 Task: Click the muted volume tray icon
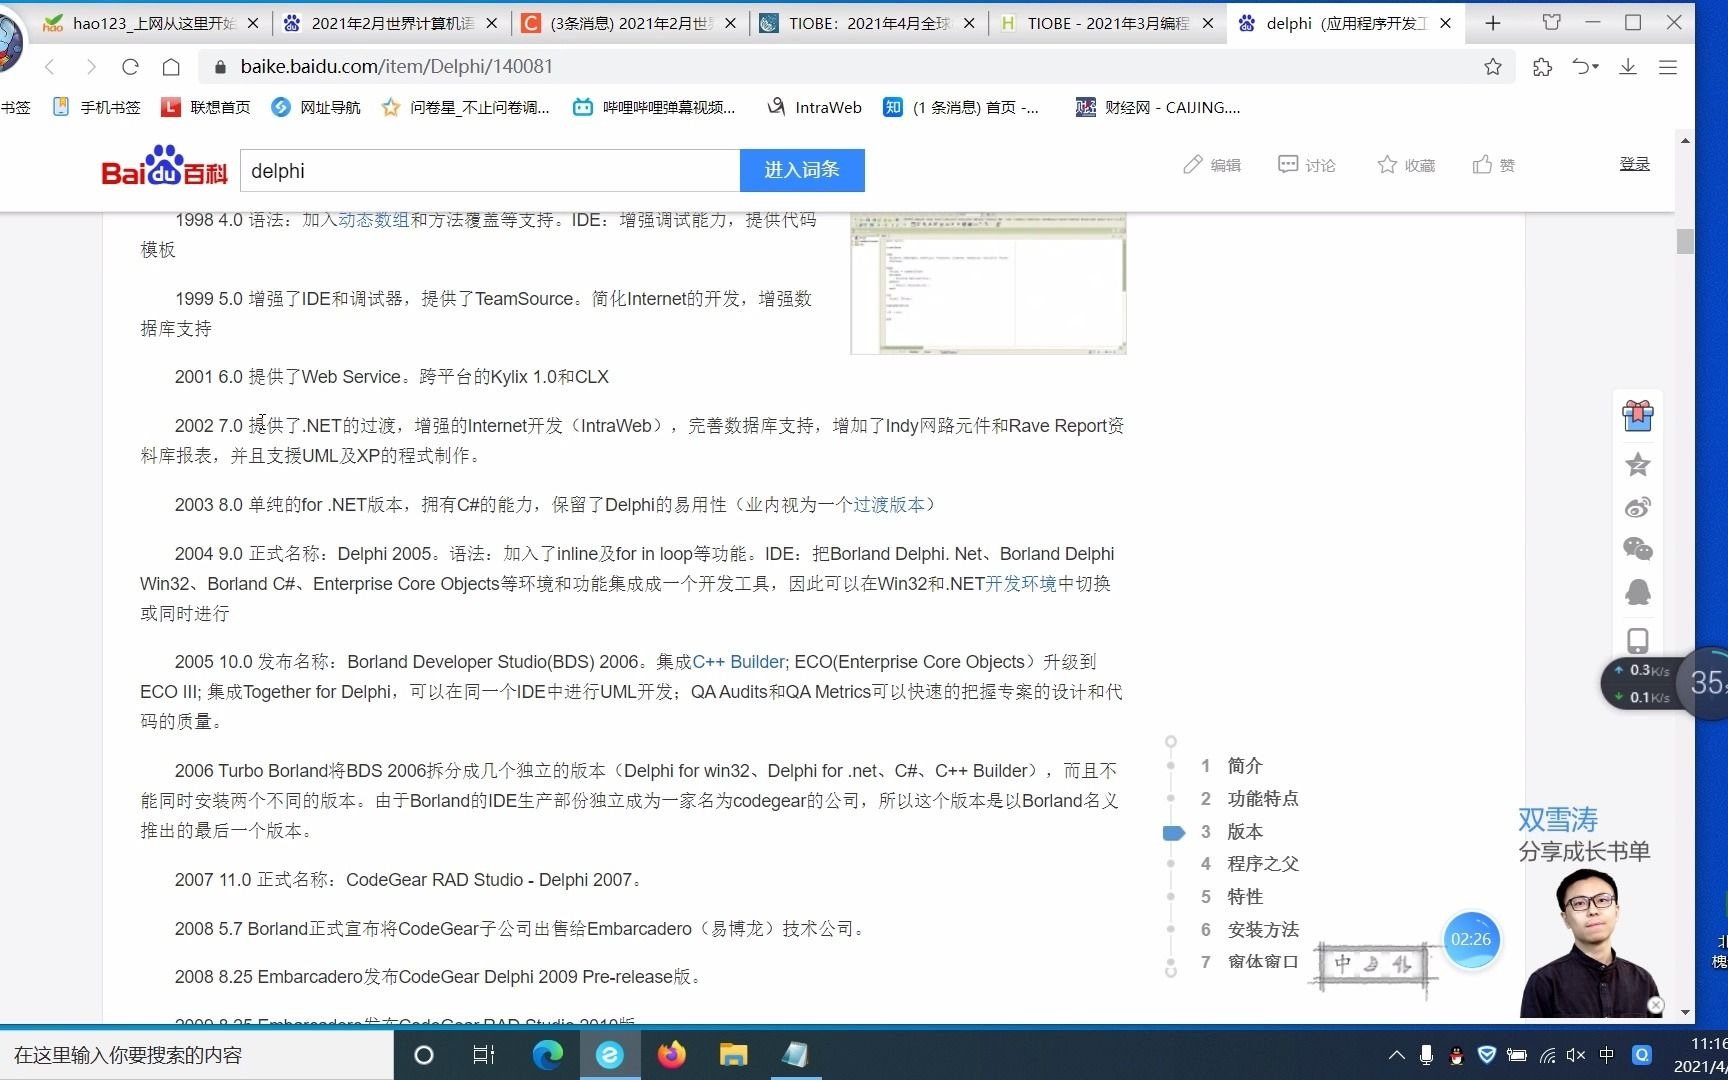[x=1576, y=1055]
